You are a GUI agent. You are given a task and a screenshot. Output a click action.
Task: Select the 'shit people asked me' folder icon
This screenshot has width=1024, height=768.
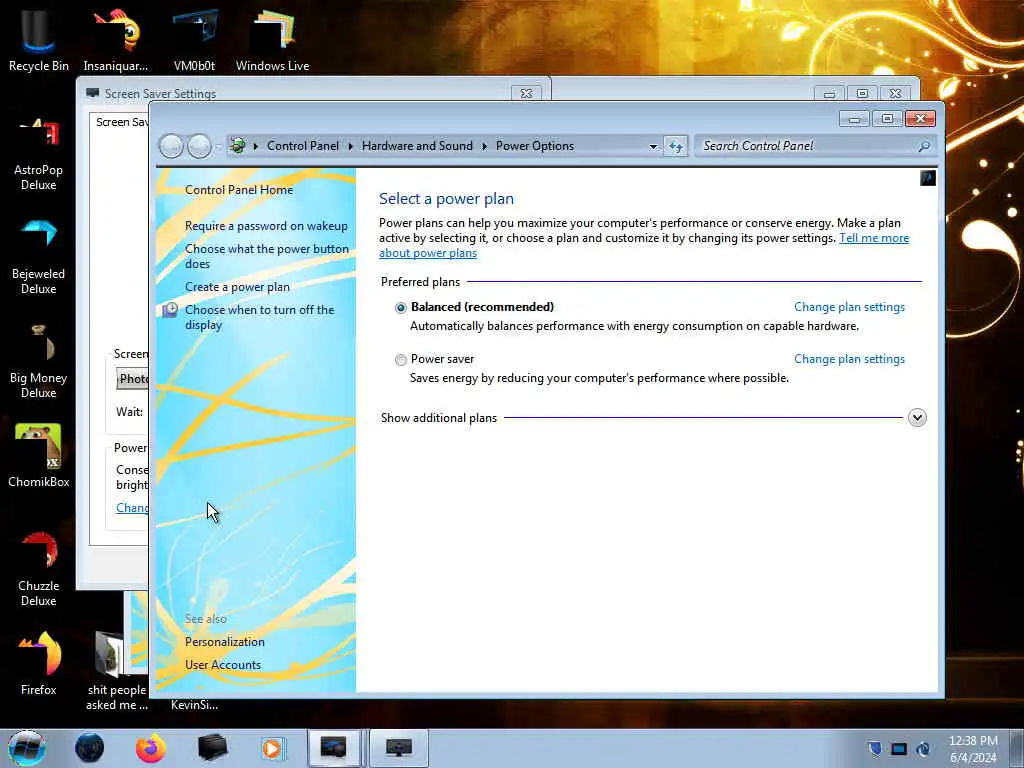pos(116,671)
